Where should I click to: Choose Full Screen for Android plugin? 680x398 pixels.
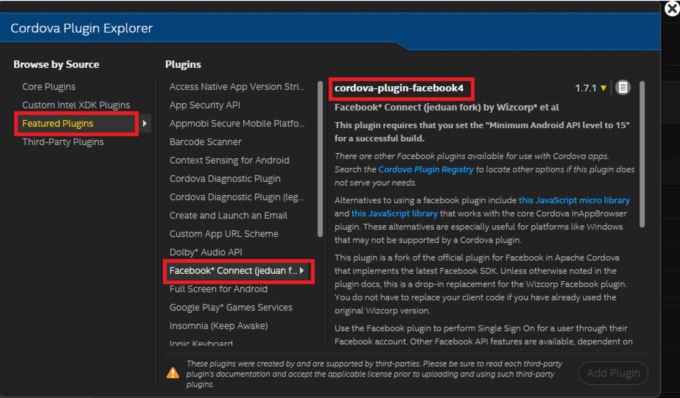pos(218,289)
